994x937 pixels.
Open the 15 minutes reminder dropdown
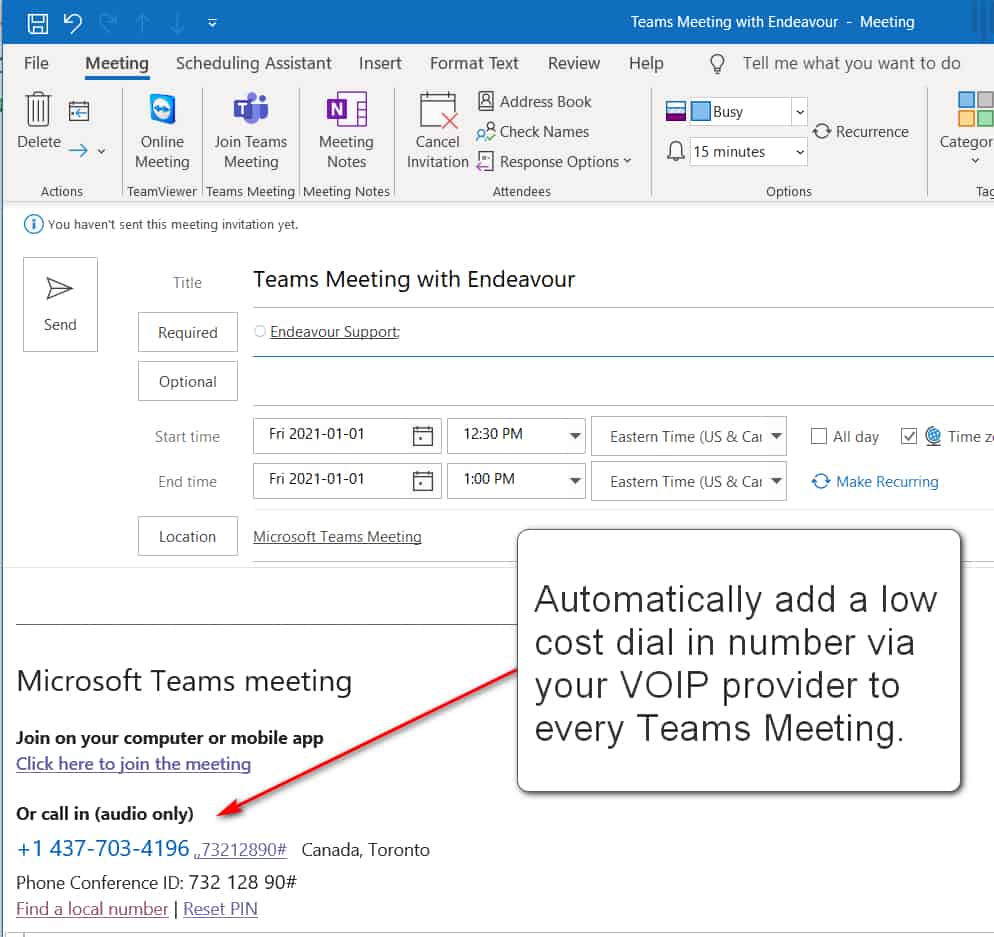[799, 152]
